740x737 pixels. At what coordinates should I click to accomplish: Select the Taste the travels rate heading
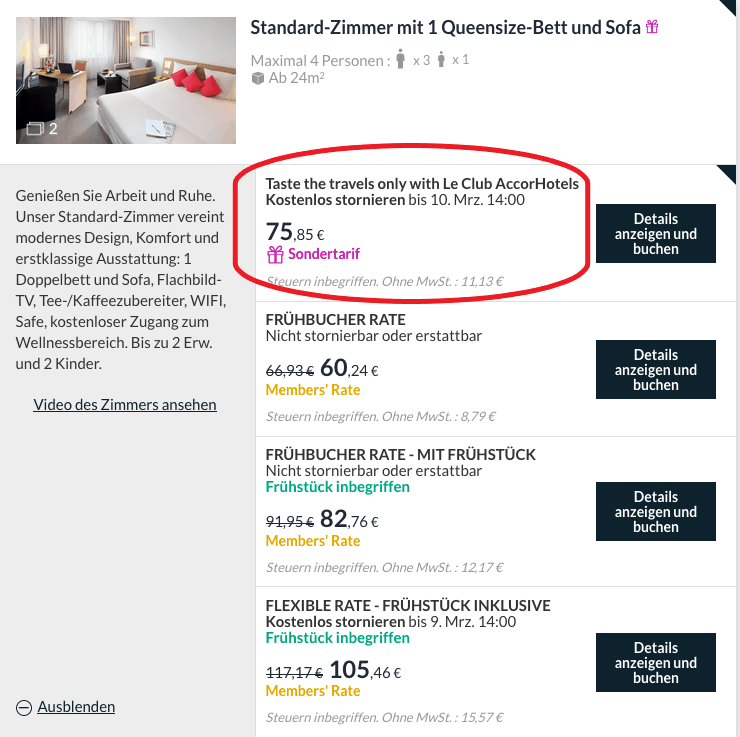(422, 184)
